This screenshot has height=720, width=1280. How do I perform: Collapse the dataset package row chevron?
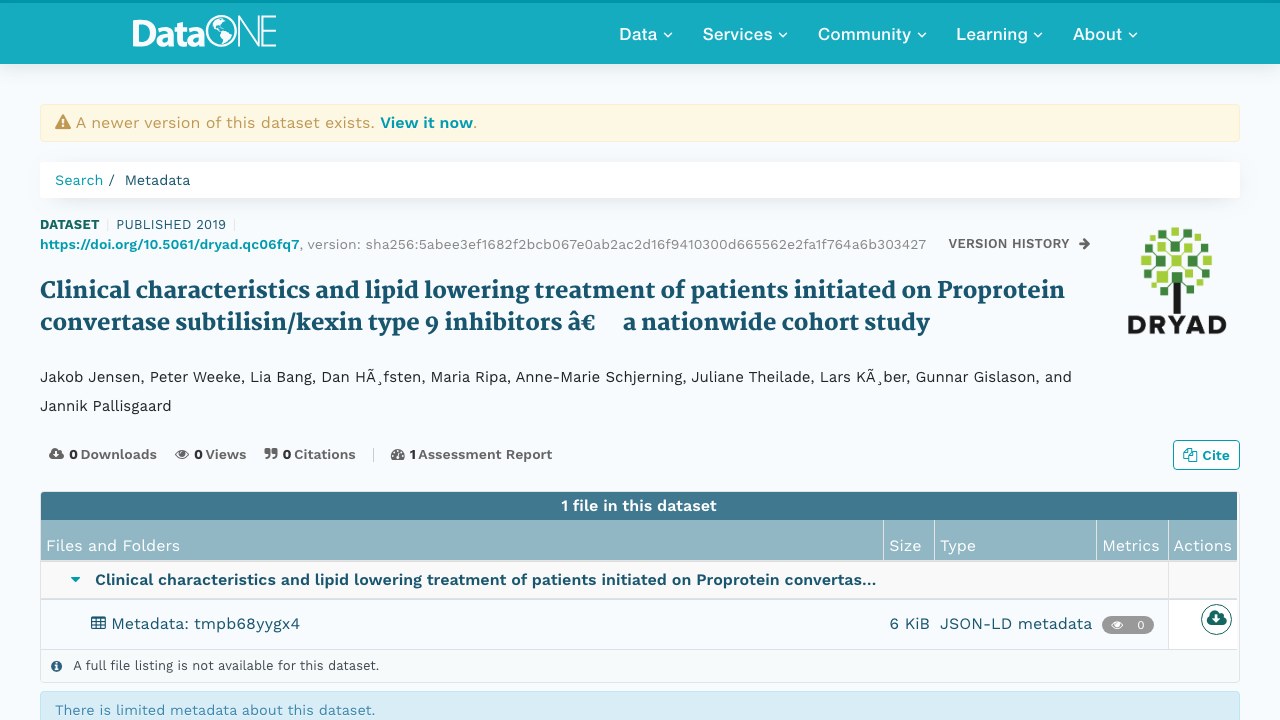pos(75,579)
